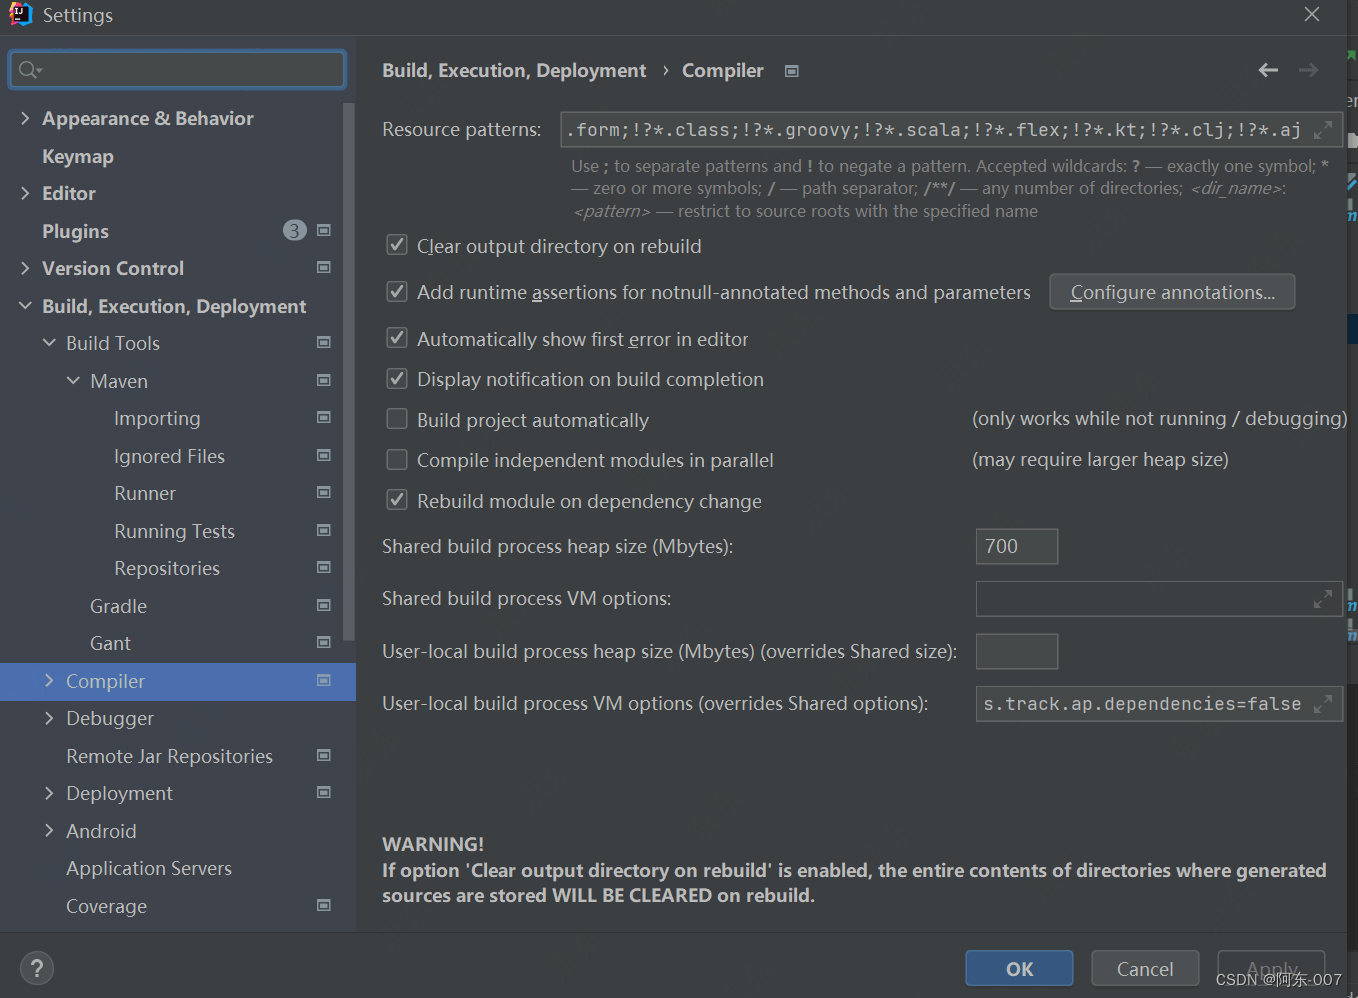Viewport: 1358px width, 998px height.
Task: Collapse the Maven tree node
Action: [73, 380]
